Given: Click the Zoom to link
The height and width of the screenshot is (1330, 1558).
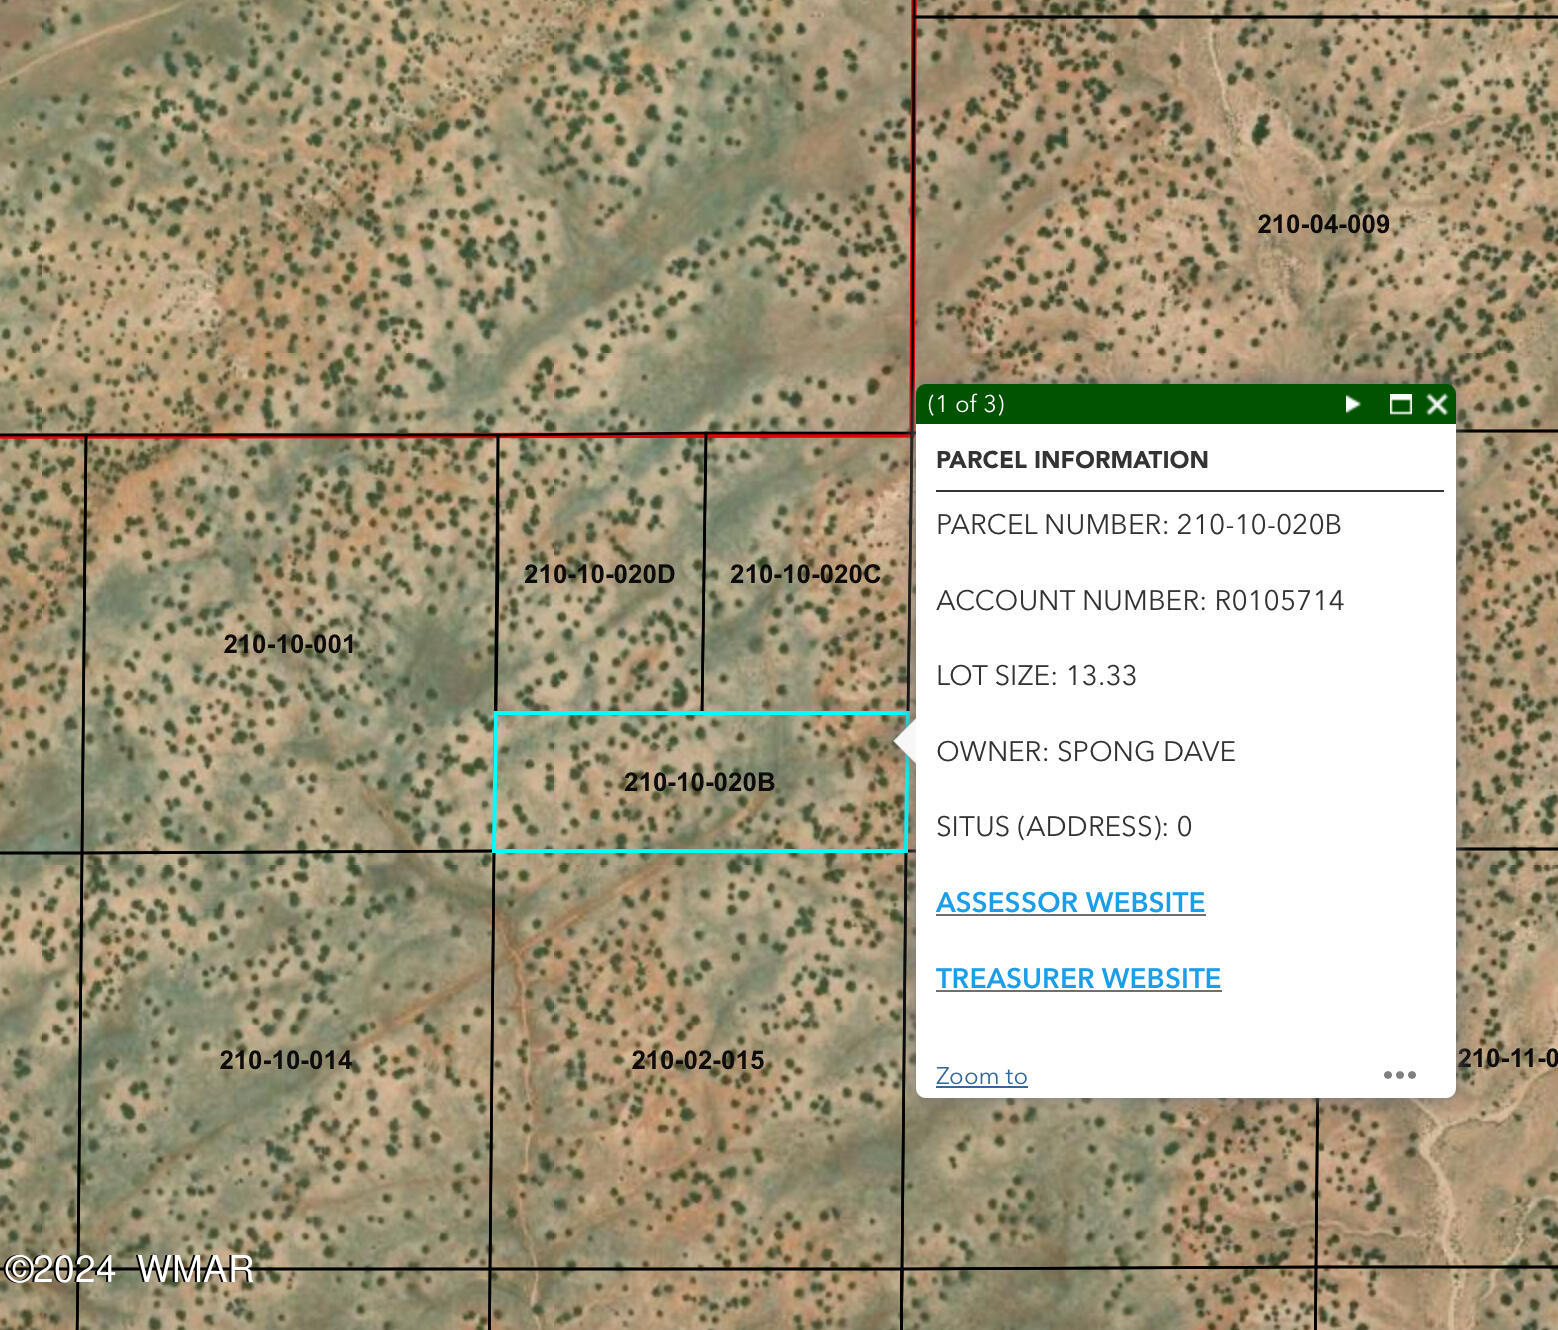Looking at the screenshot, I should click(x=981, y=1075).
